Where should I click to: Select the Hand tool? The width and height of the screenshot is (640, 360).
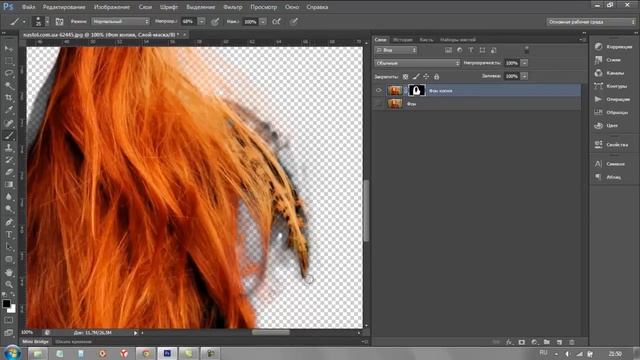coord(9,272)
